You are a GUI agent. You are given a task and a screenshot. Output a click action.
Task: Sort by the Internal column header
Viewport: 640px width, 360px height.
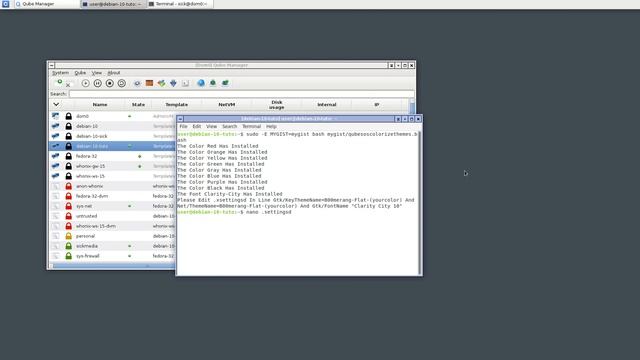click(x=327, y=105)
